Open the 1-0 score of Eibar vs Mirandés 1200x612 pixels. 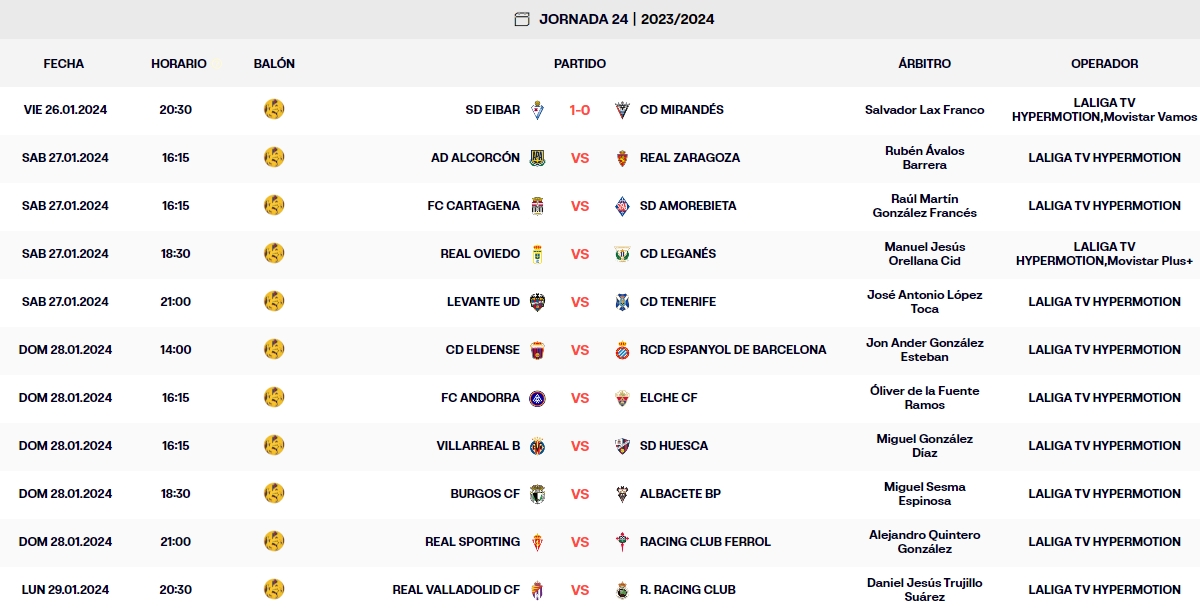pos(581,110)
